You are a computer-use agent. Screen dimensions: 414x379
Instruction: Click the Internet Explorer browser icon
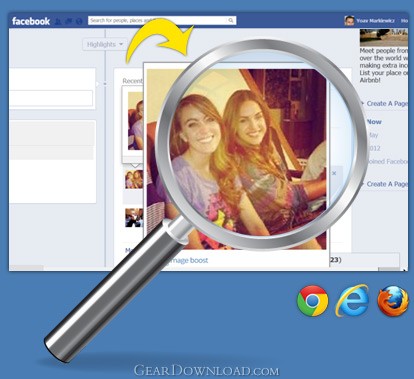(x=353, y=300)
